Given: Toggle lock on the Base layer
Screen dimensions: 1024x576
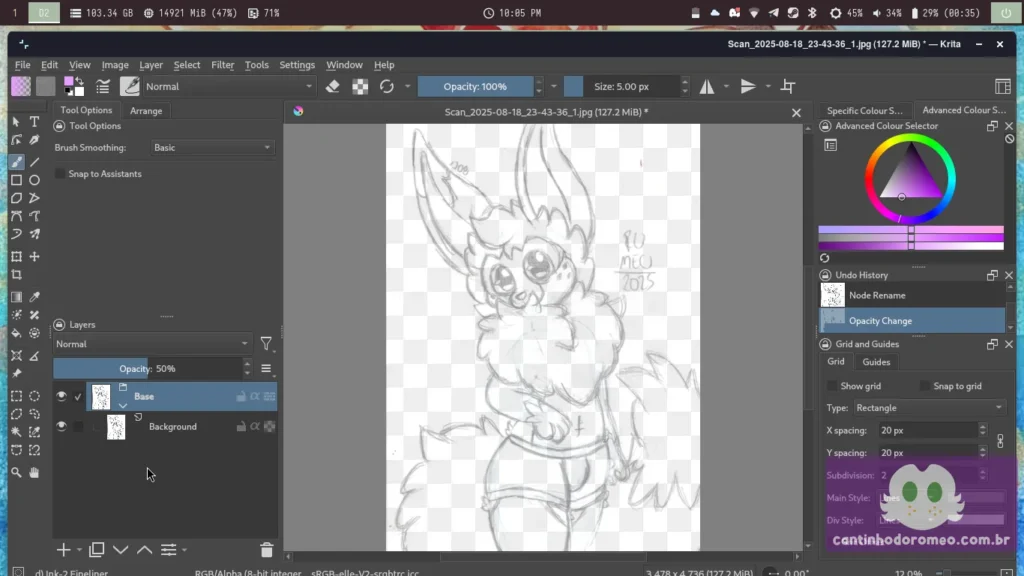Looking at the screenshot, I should click(241, 396).
